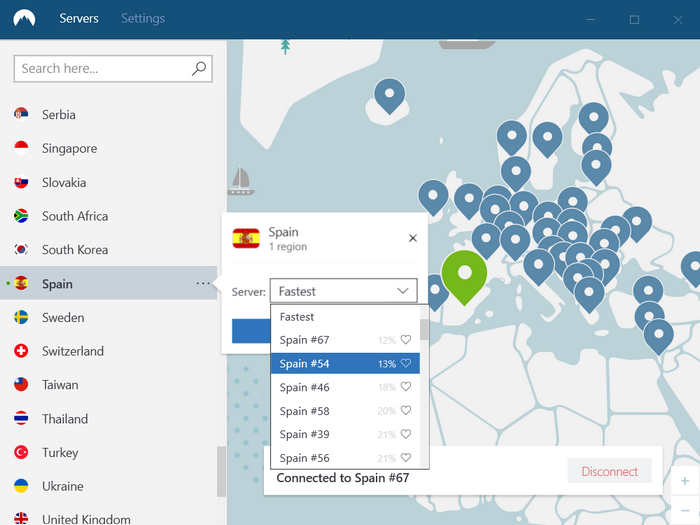The width and height of the screenshot is (700, 525).
Task: Click the Thailand flag icon
Action: tap(21, 418)
